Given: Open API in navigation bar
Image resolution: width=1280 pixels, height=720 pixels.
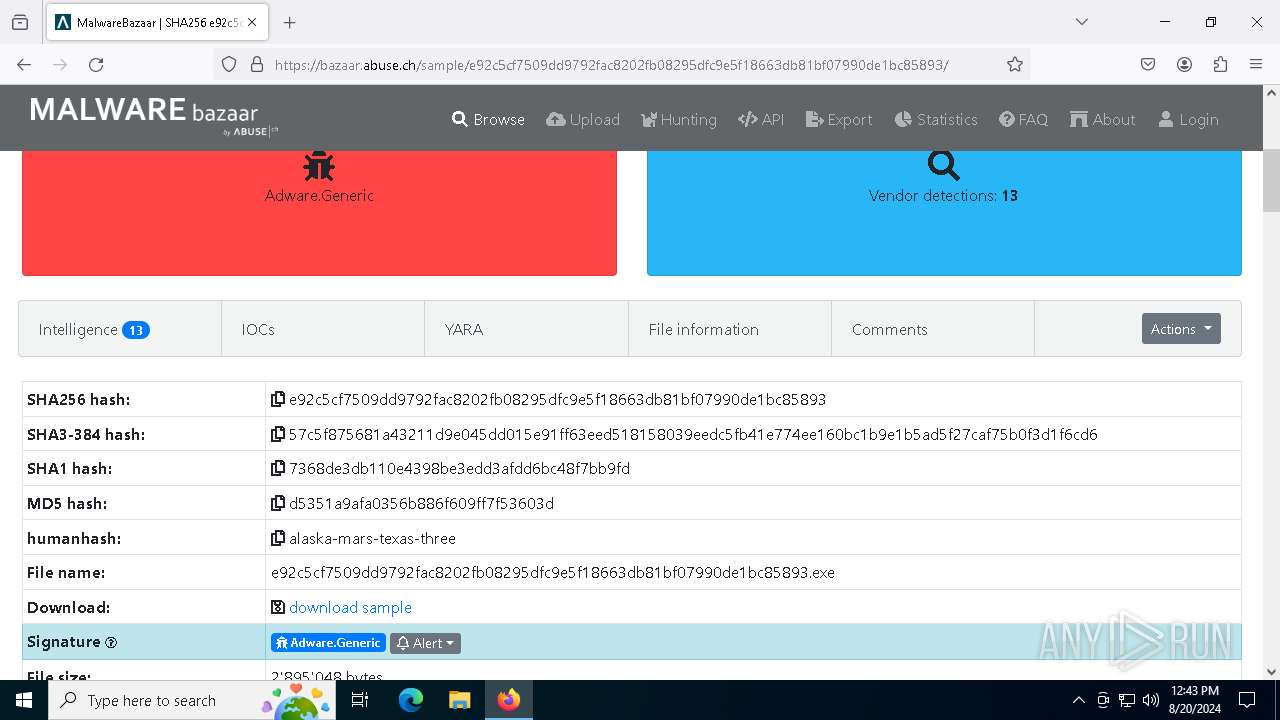Looking at the screenshot, I should [x=761, y=119].
